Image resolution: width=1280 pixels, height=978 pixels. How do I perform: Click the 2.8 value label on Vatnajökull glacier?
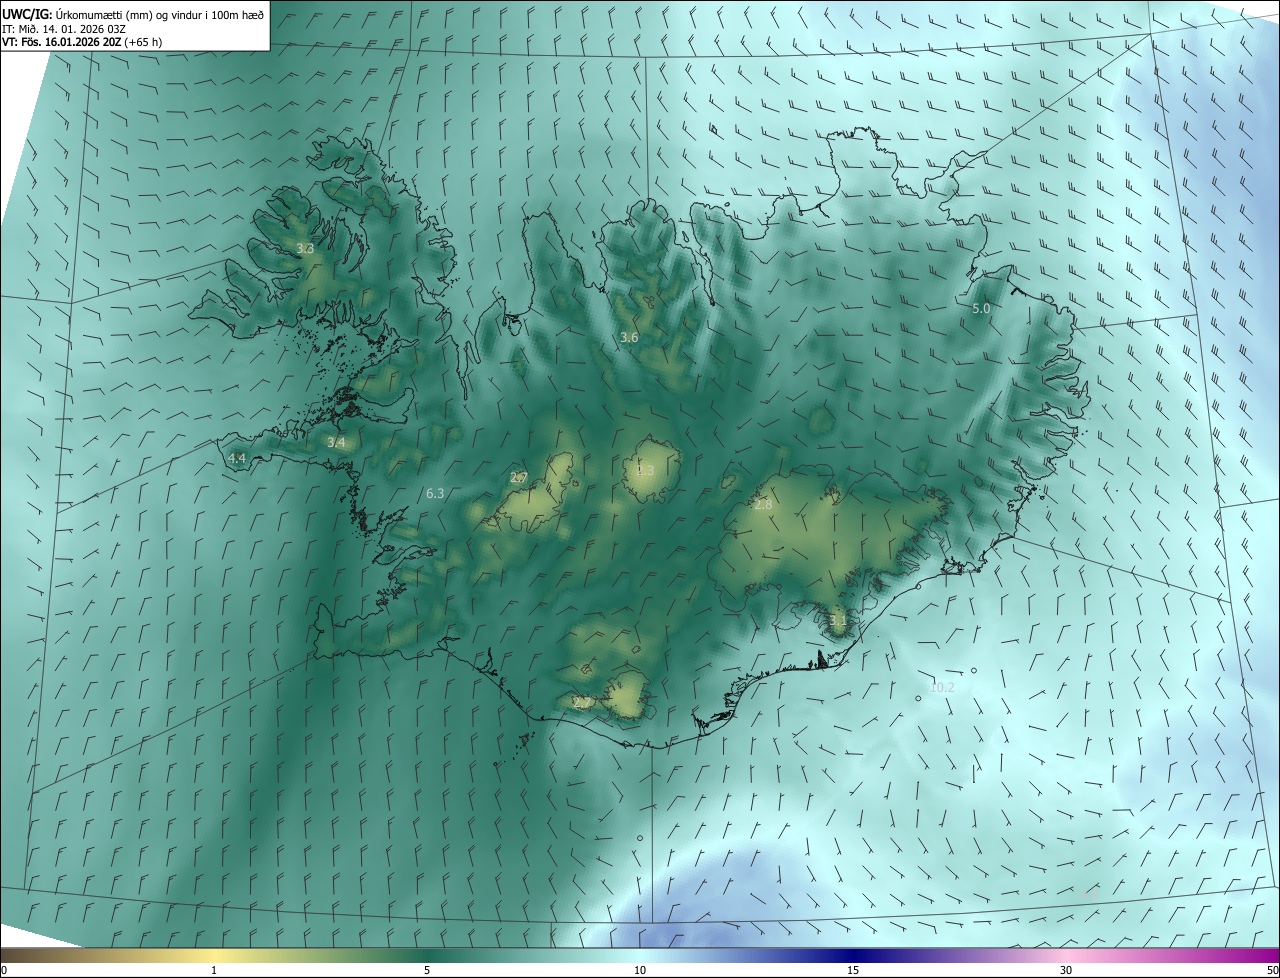click(763, 505)
